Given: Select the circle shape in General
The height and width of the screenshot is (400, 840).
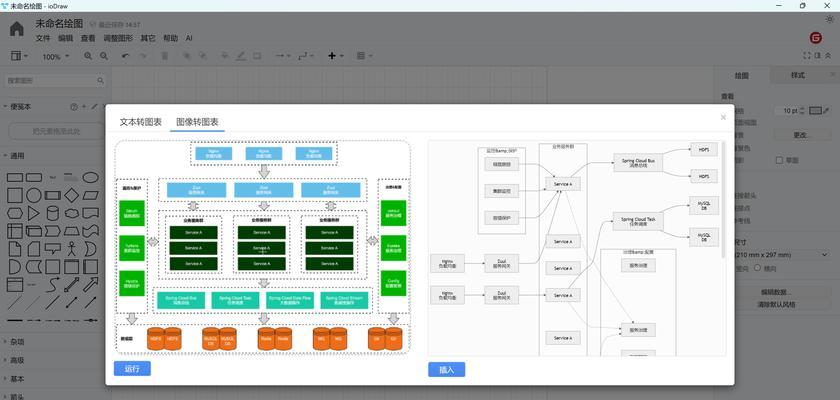Looking at the screenshot, I should (34, 195).
